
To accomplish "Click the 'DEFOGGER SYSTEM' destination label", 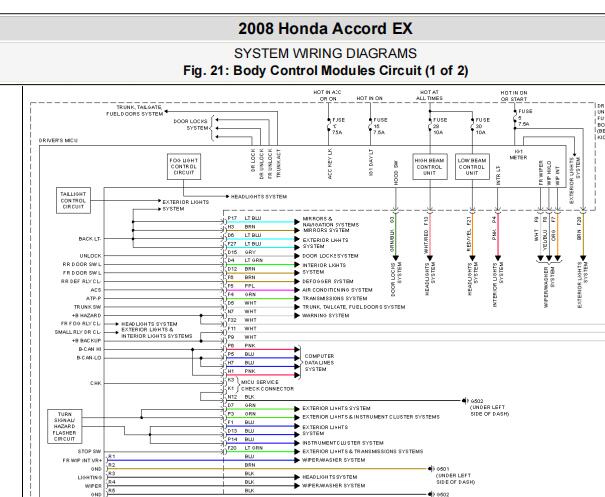I will click(328, 281).
